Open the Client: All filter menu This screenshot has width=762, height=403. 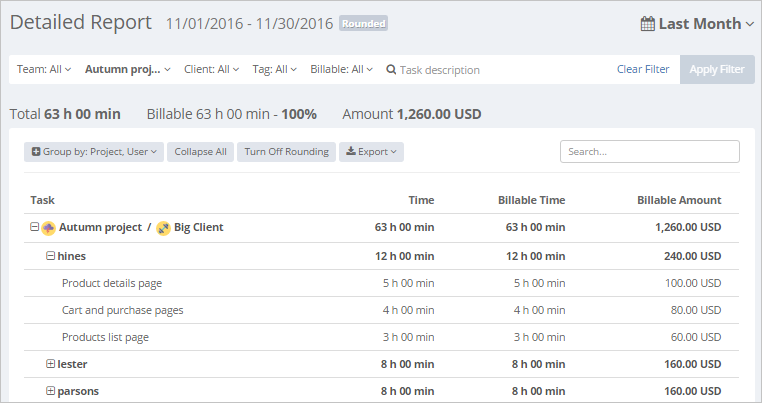(211, 70)
